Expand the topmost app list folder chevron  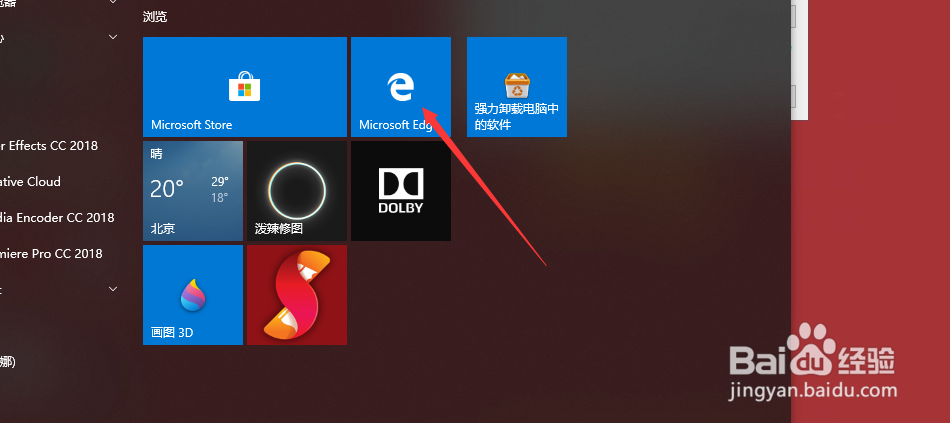coord(113,2)
